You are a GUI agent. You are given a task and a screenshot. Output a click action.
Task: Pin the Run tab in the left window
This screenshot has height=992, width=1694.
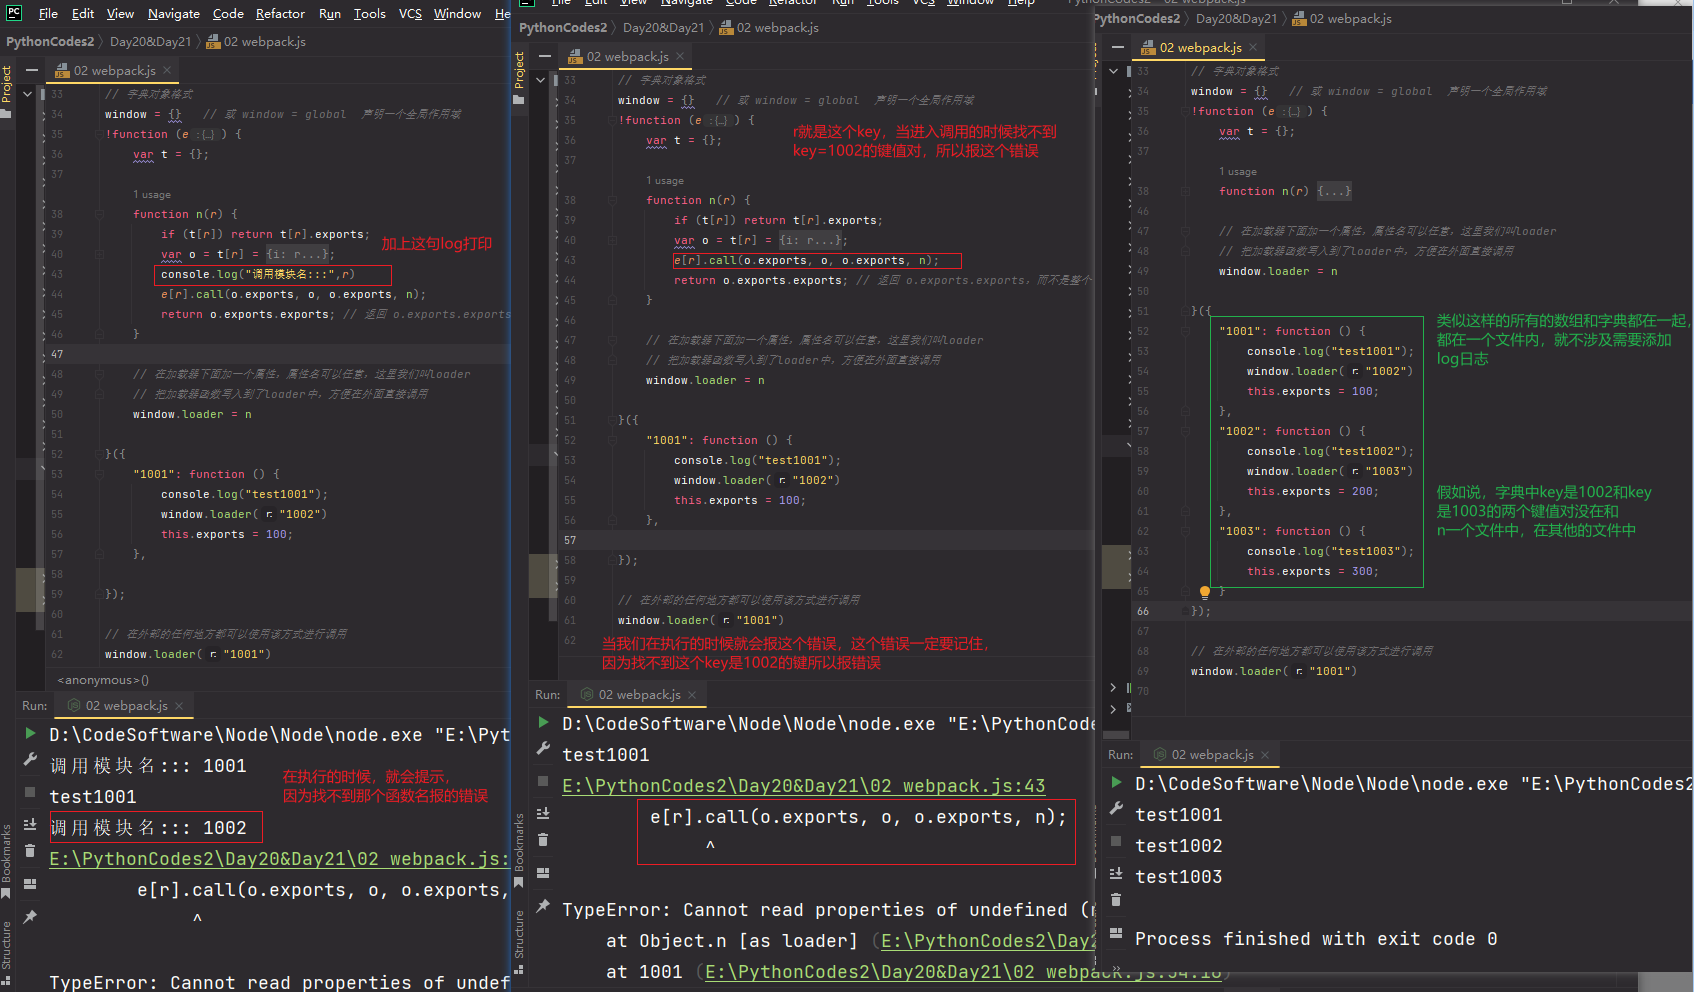click(30, 916)
